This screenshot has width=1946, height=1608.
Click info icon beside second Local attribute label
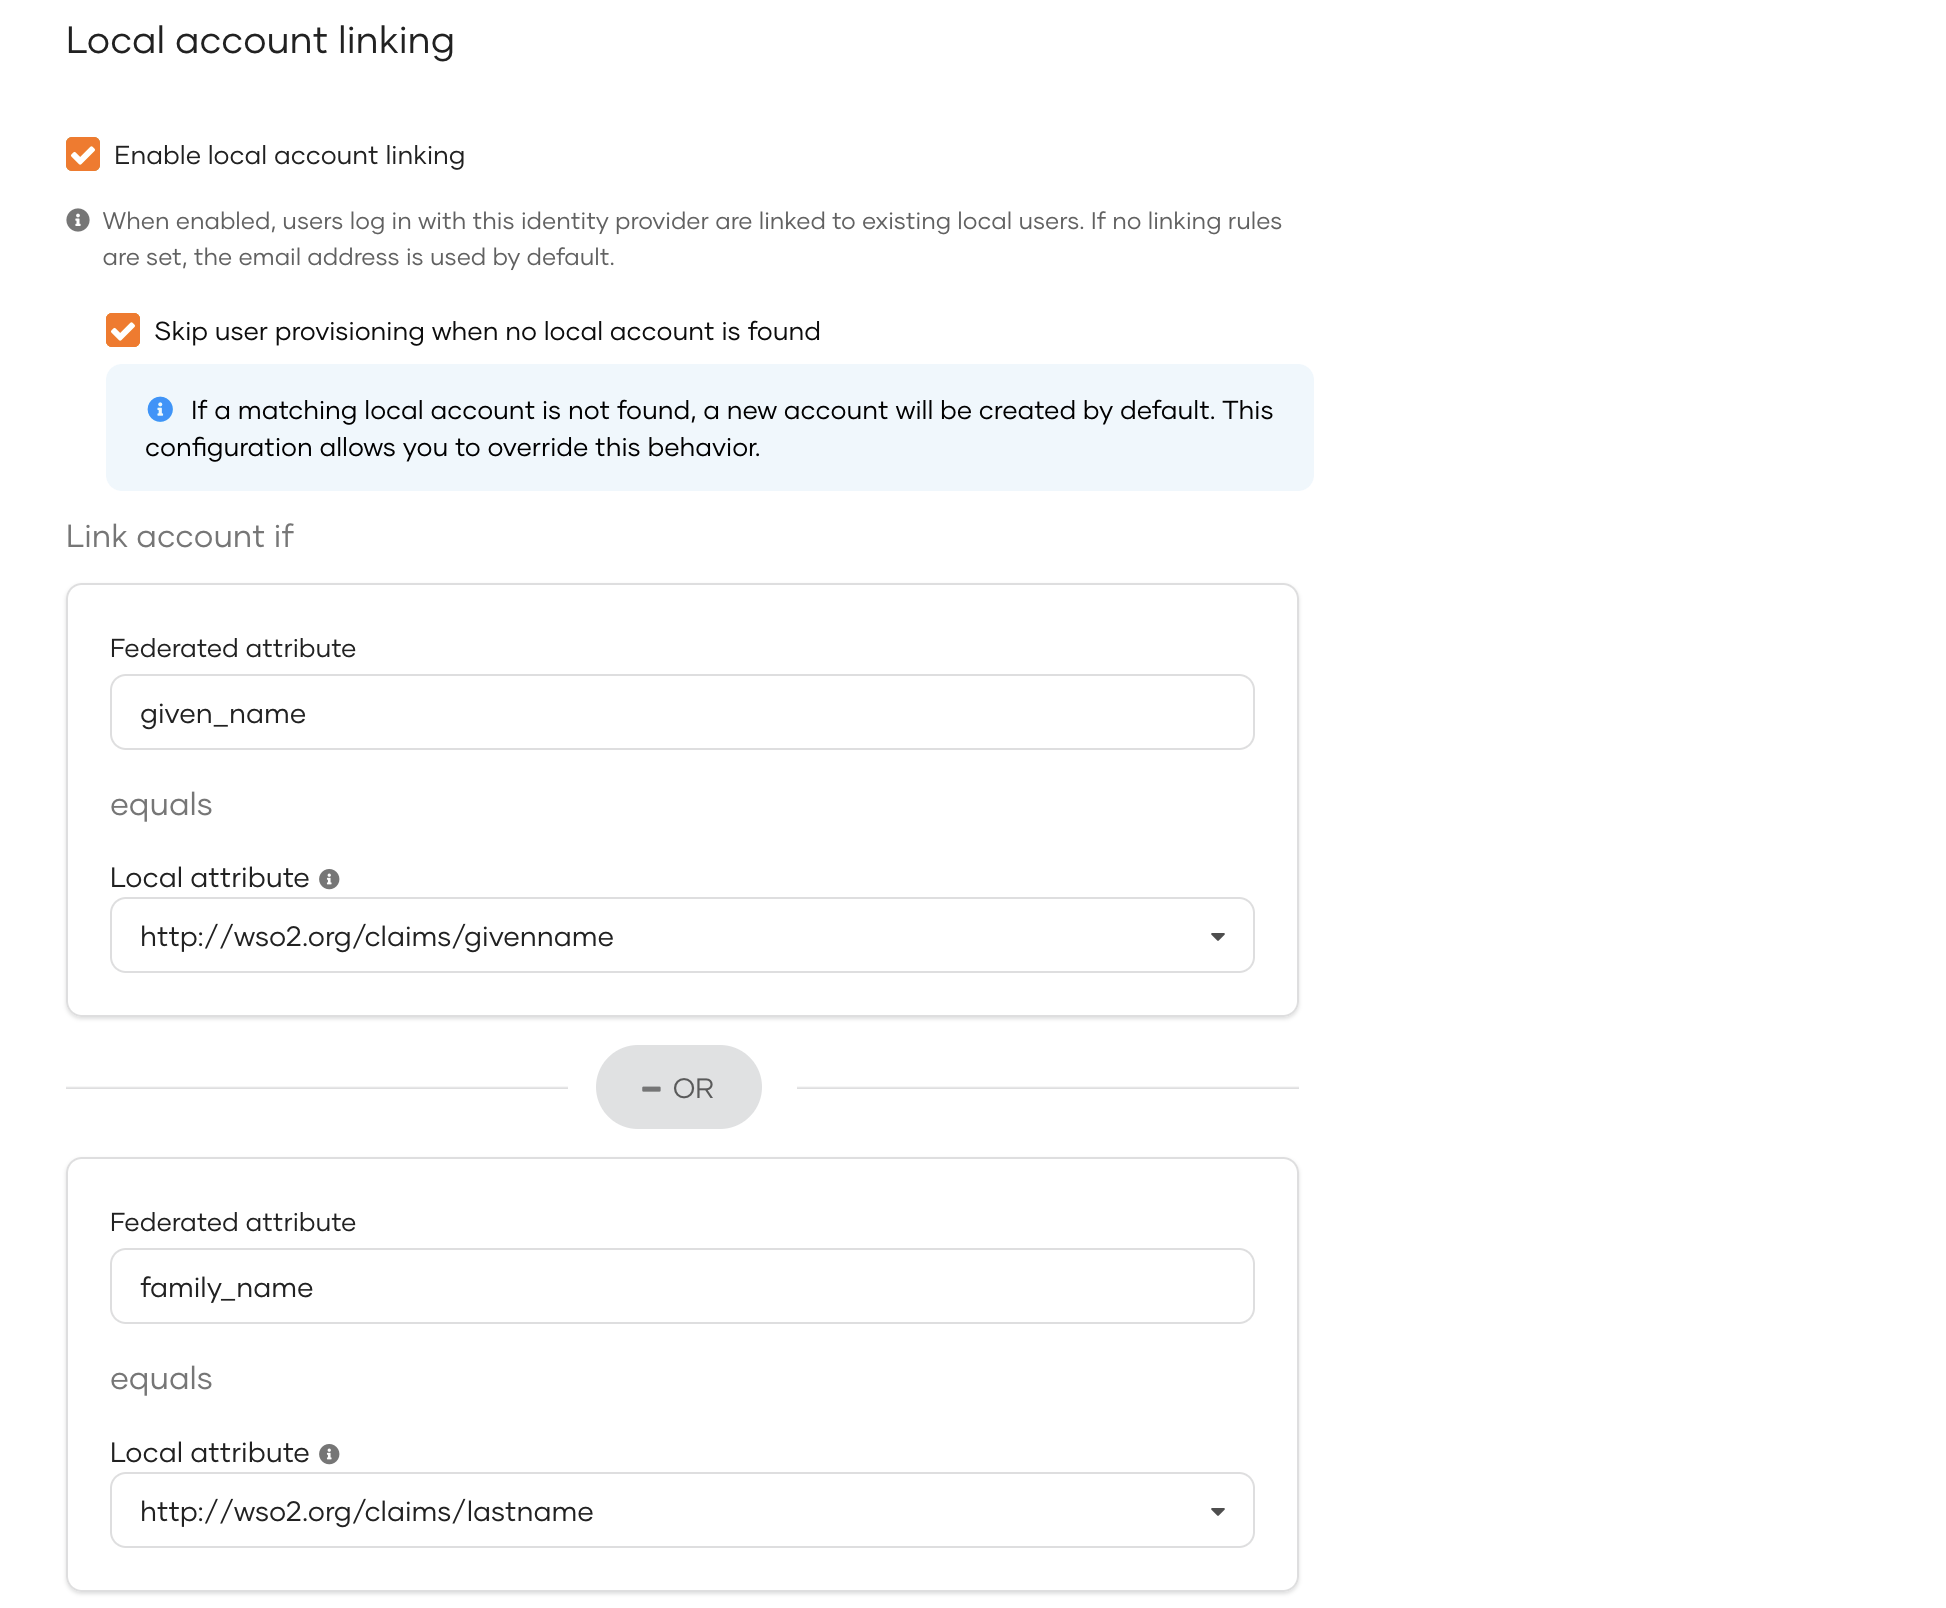329,1454
